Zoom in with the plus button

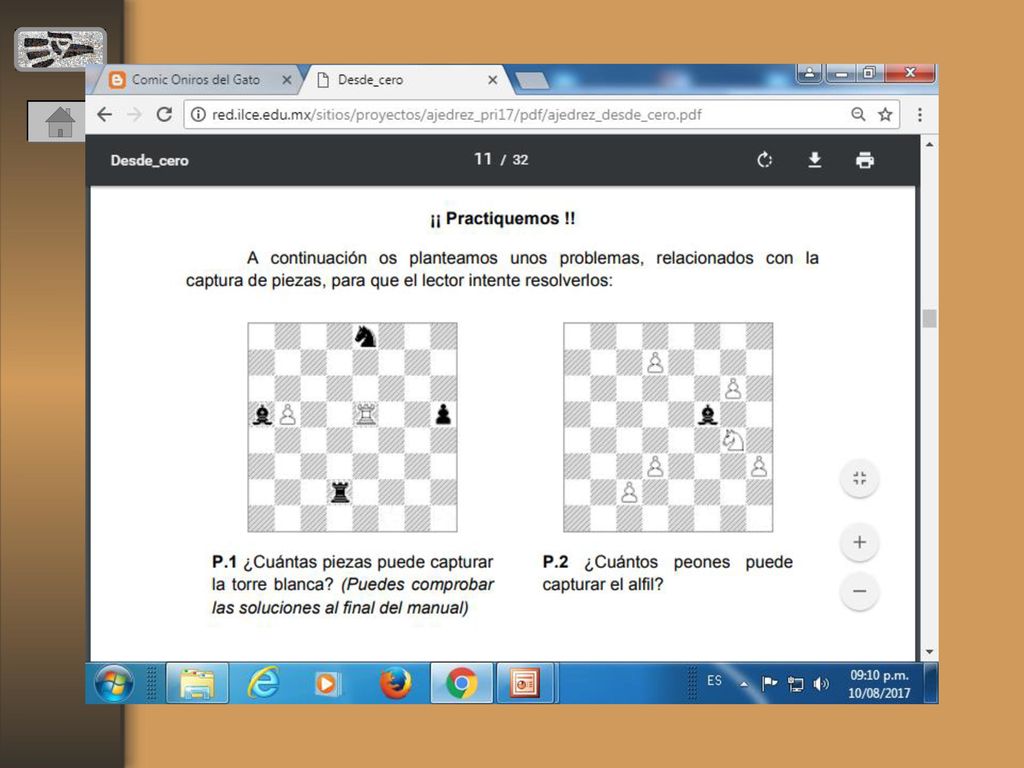(x=859, y=542)
